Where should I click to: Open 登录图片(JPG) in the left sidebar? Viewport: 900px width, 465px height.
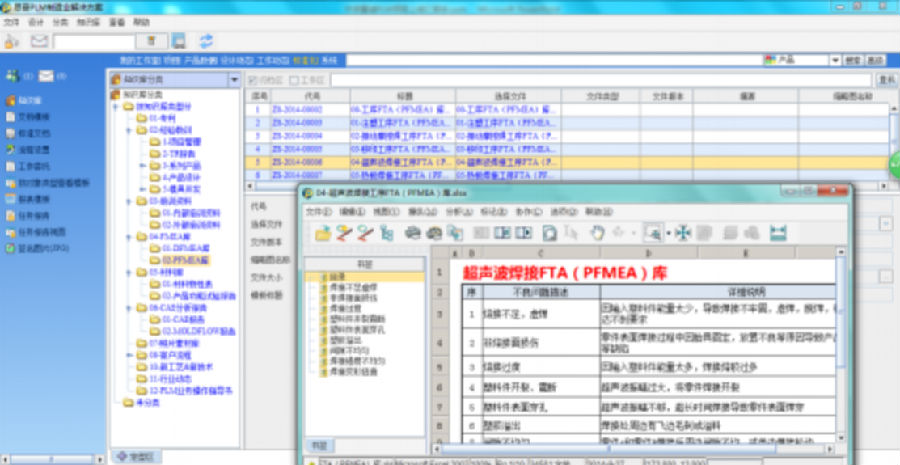(44, 249)
